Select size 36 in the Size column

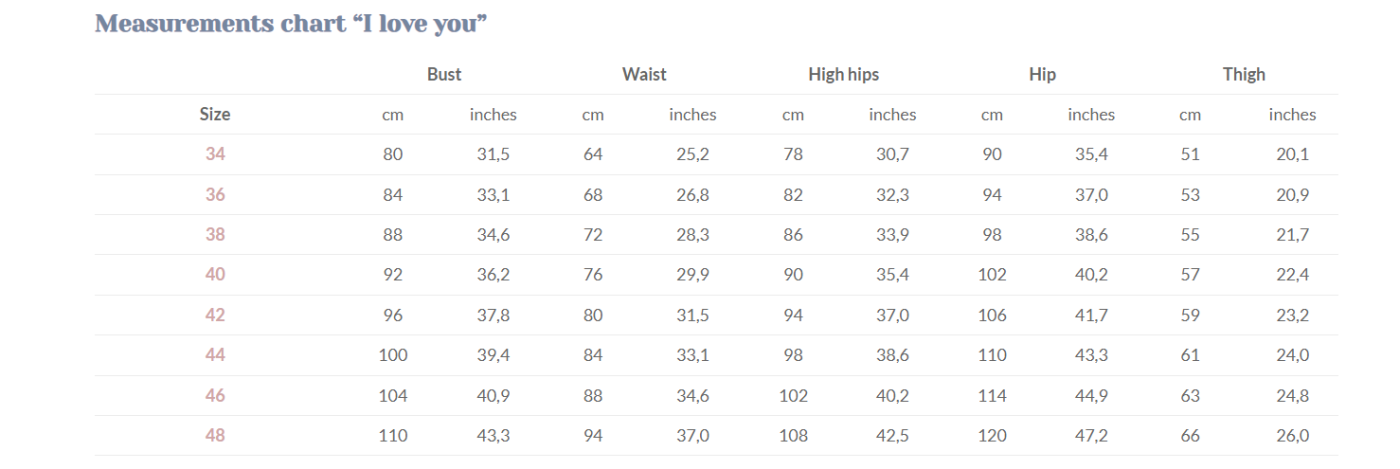(x=215, y=195)
